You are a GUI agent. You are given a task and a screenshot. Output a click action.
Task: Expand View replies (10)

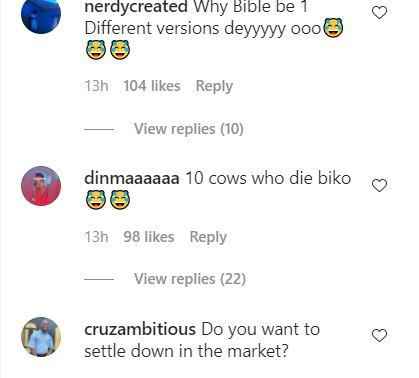[189, 129]
